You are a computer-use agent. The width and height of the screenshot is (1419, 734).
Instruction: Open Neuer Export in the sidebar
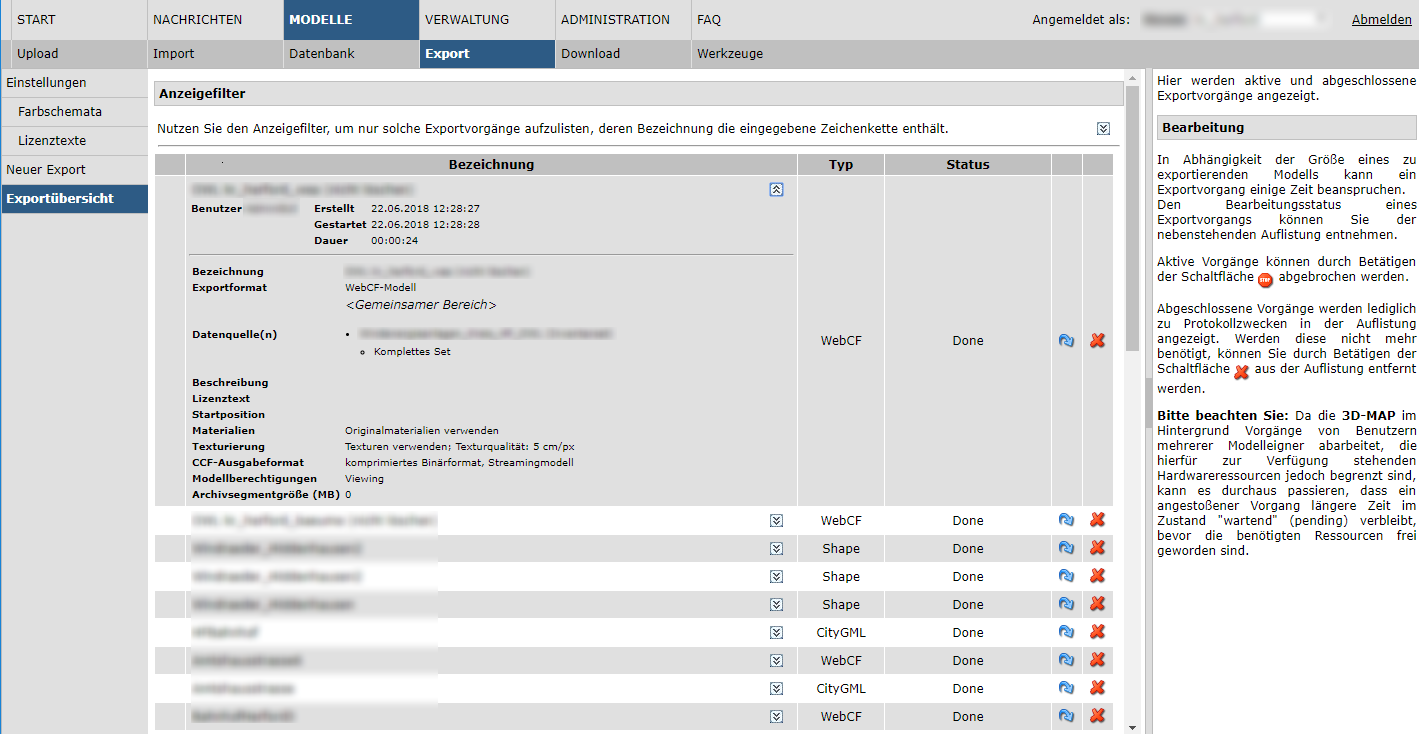(74, 170)
